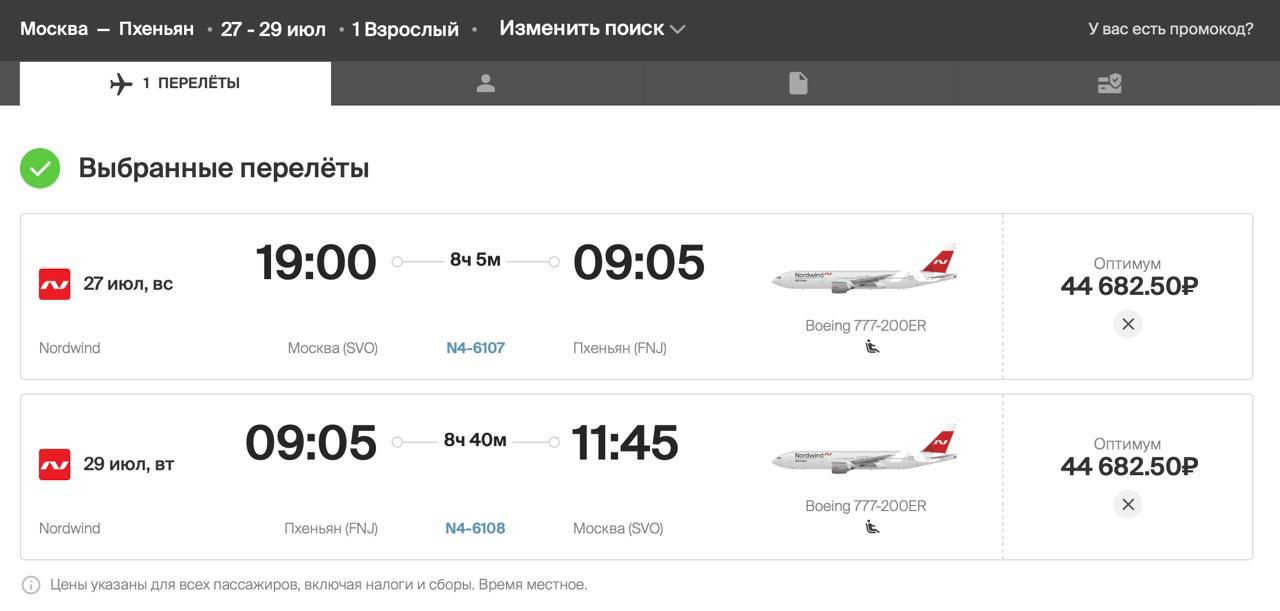Screen dimensions: 1280x611
Task: Click Nordwind logo for the 29 июл flight
Action: [54, 464]
